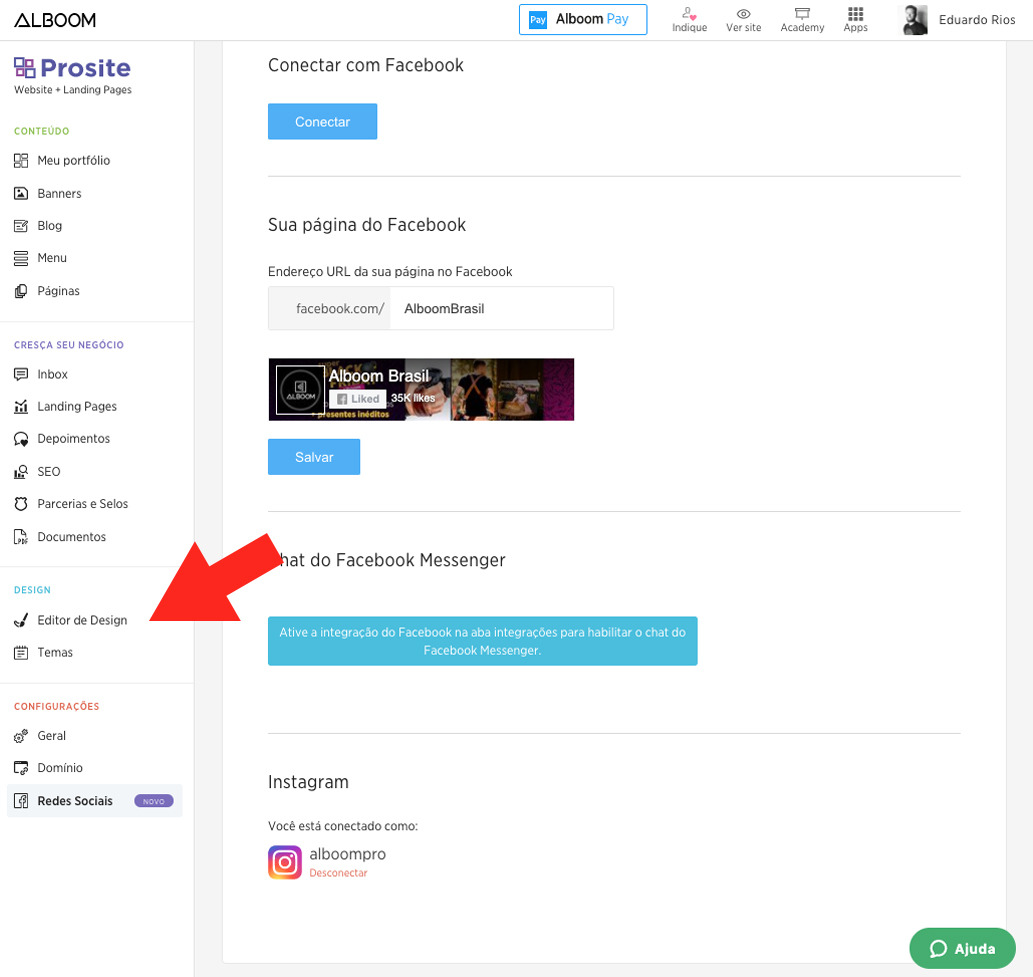Click the SEO sidebar icon
This screenshot has height=977, width=1033.
(x=21, y=471)
